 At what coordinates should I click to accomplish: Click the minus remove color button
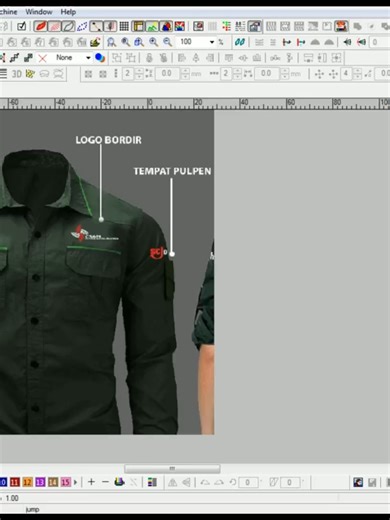(x=105, y=482)
